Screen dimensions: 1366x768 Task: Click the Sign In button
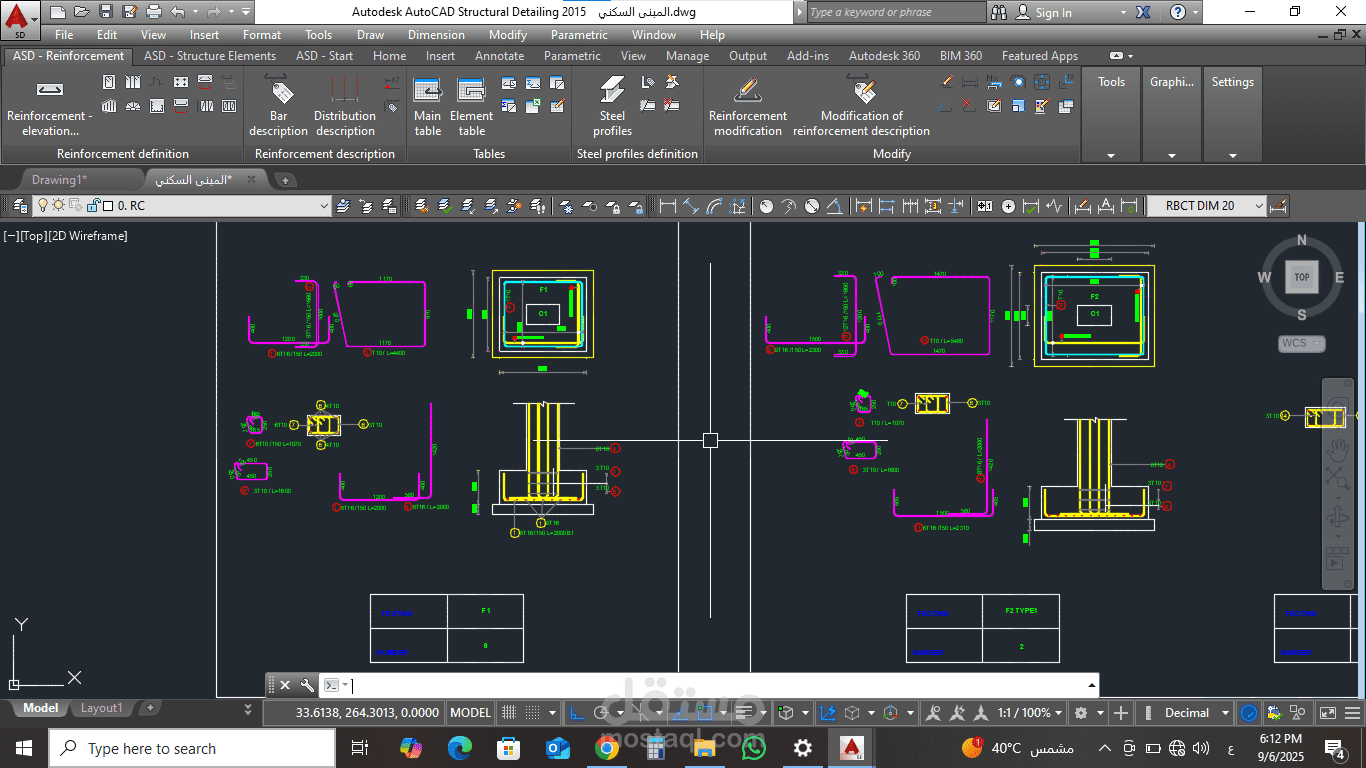(x=1053, y=13)
